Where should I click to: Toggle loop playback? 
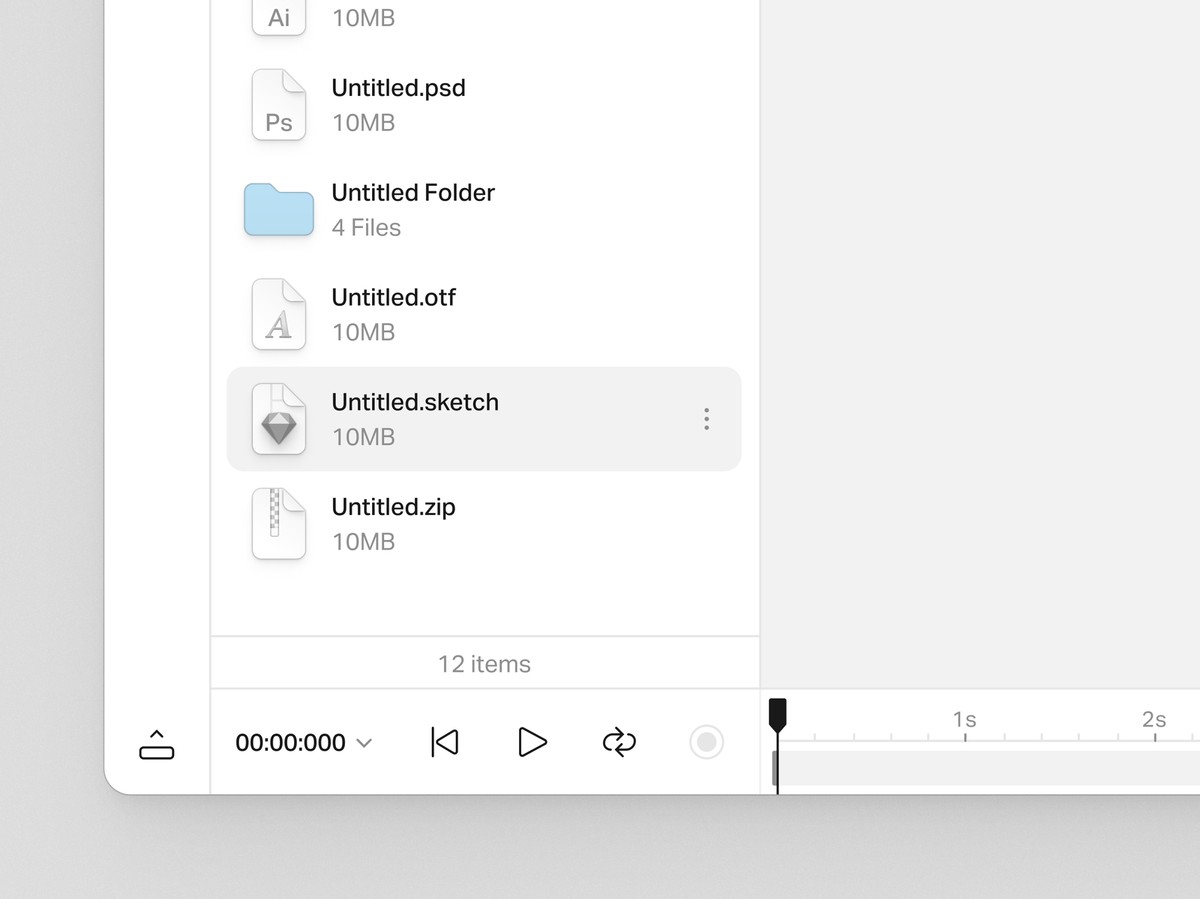(619, 742)
